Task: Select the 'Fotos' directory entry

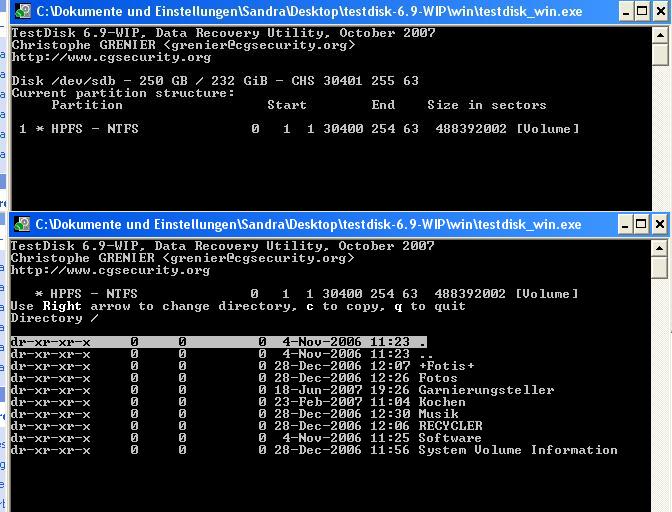Action: (234, 378)
